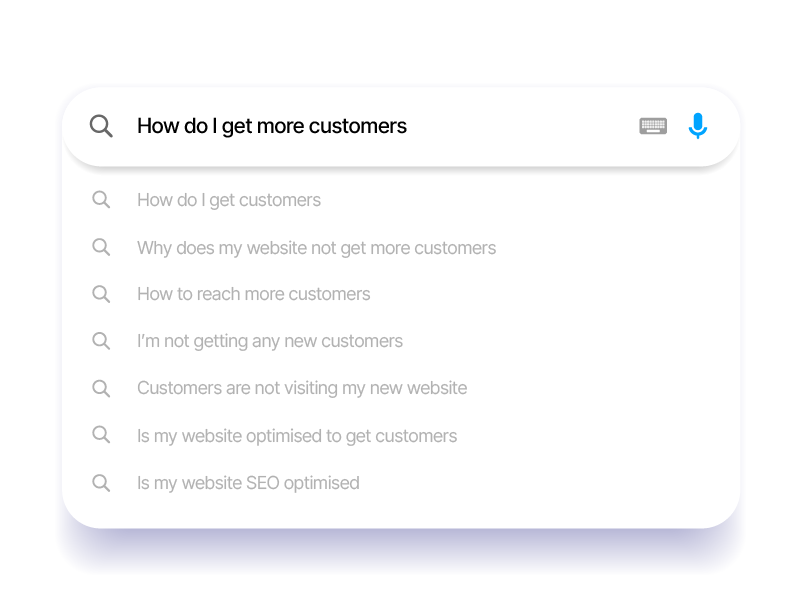Click the magnifier icon beside 'How do I get customers'
The width and height of the screenshot is (800, 600).
click(x=101, y=200)
